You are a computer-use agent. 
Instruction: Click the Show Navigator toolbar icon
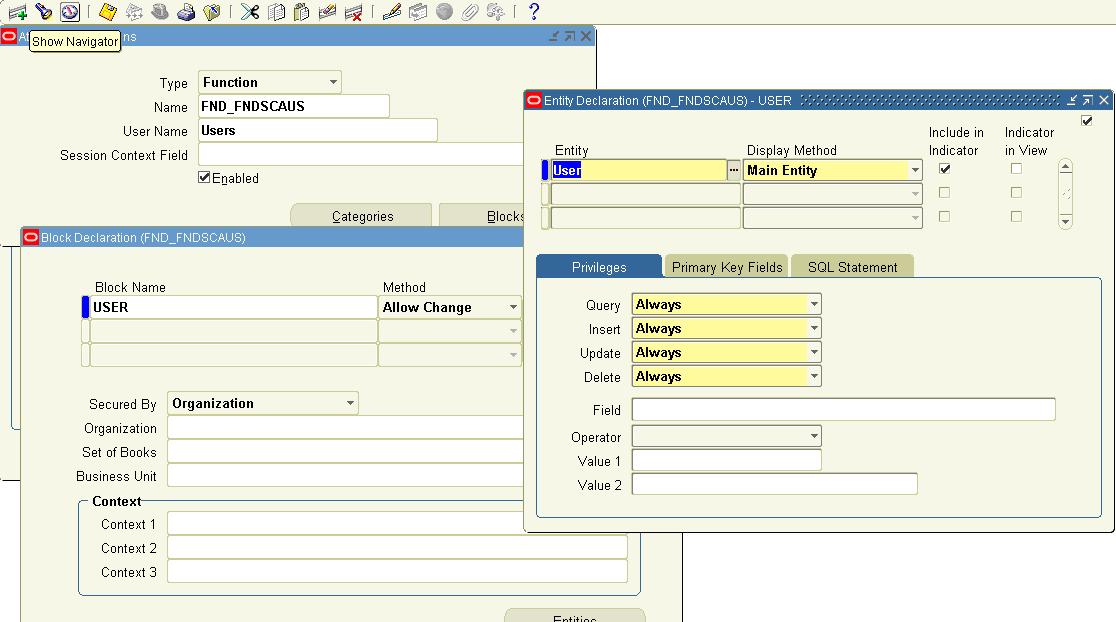pos(70,11)
